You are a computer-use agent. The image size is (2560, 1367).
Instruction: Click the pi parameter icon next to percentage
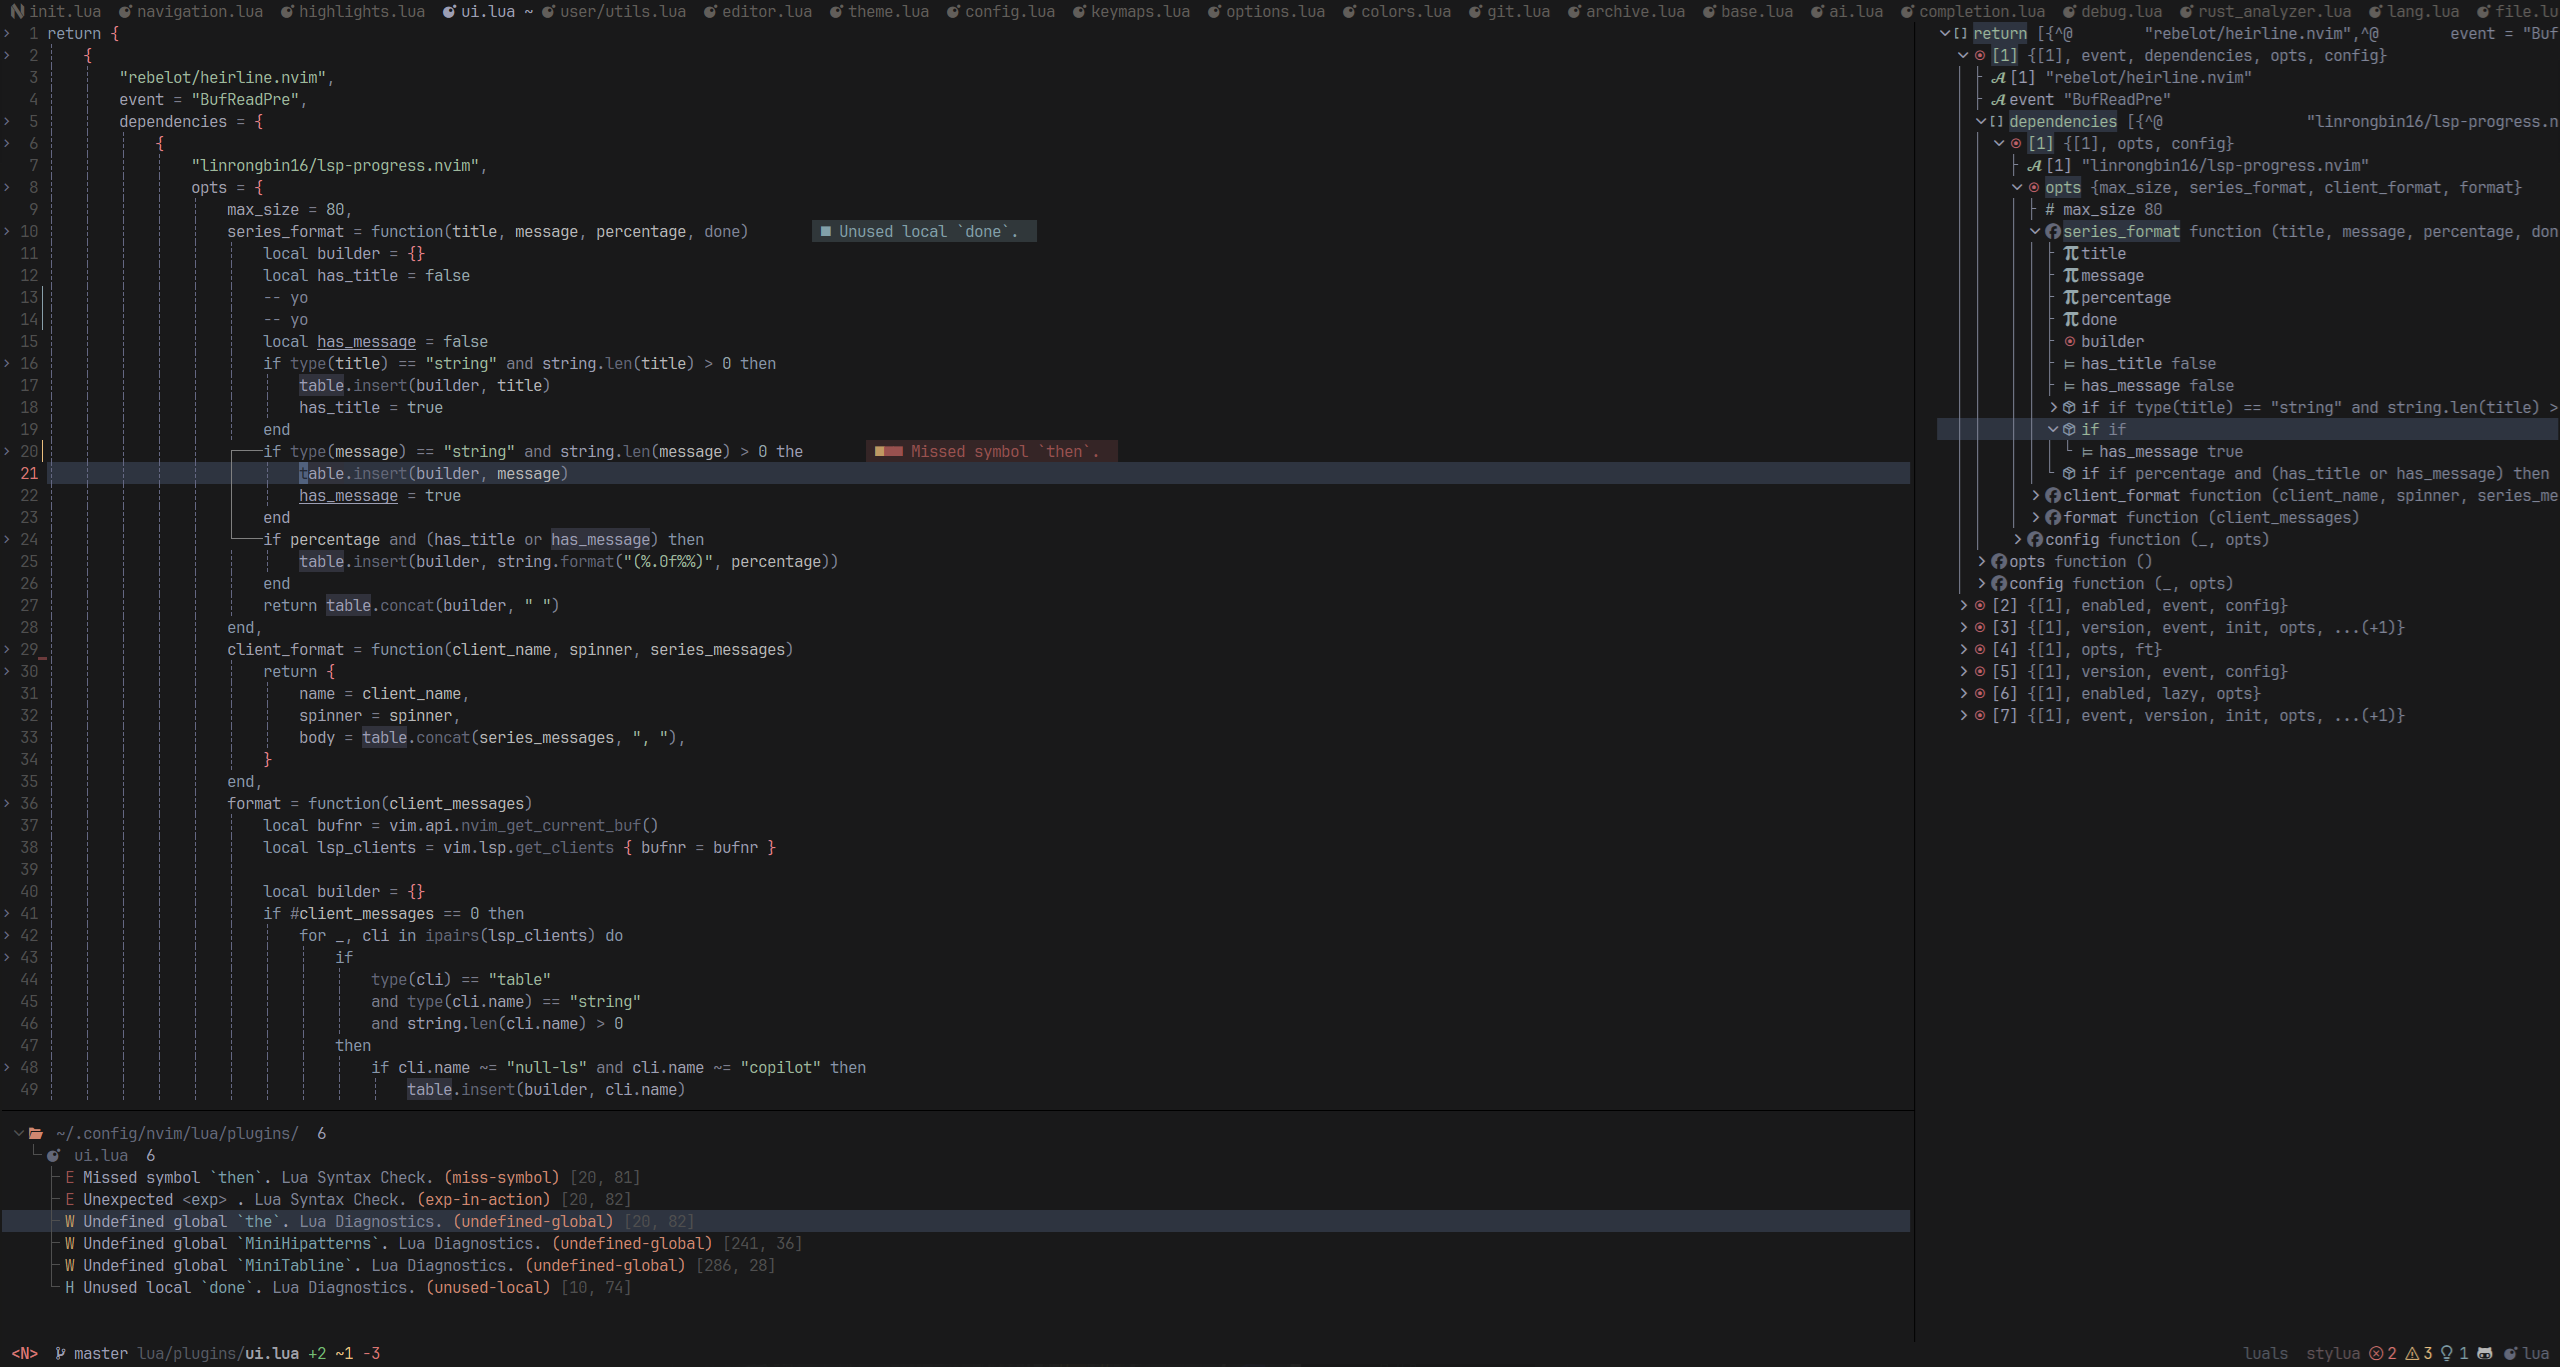2071,298
